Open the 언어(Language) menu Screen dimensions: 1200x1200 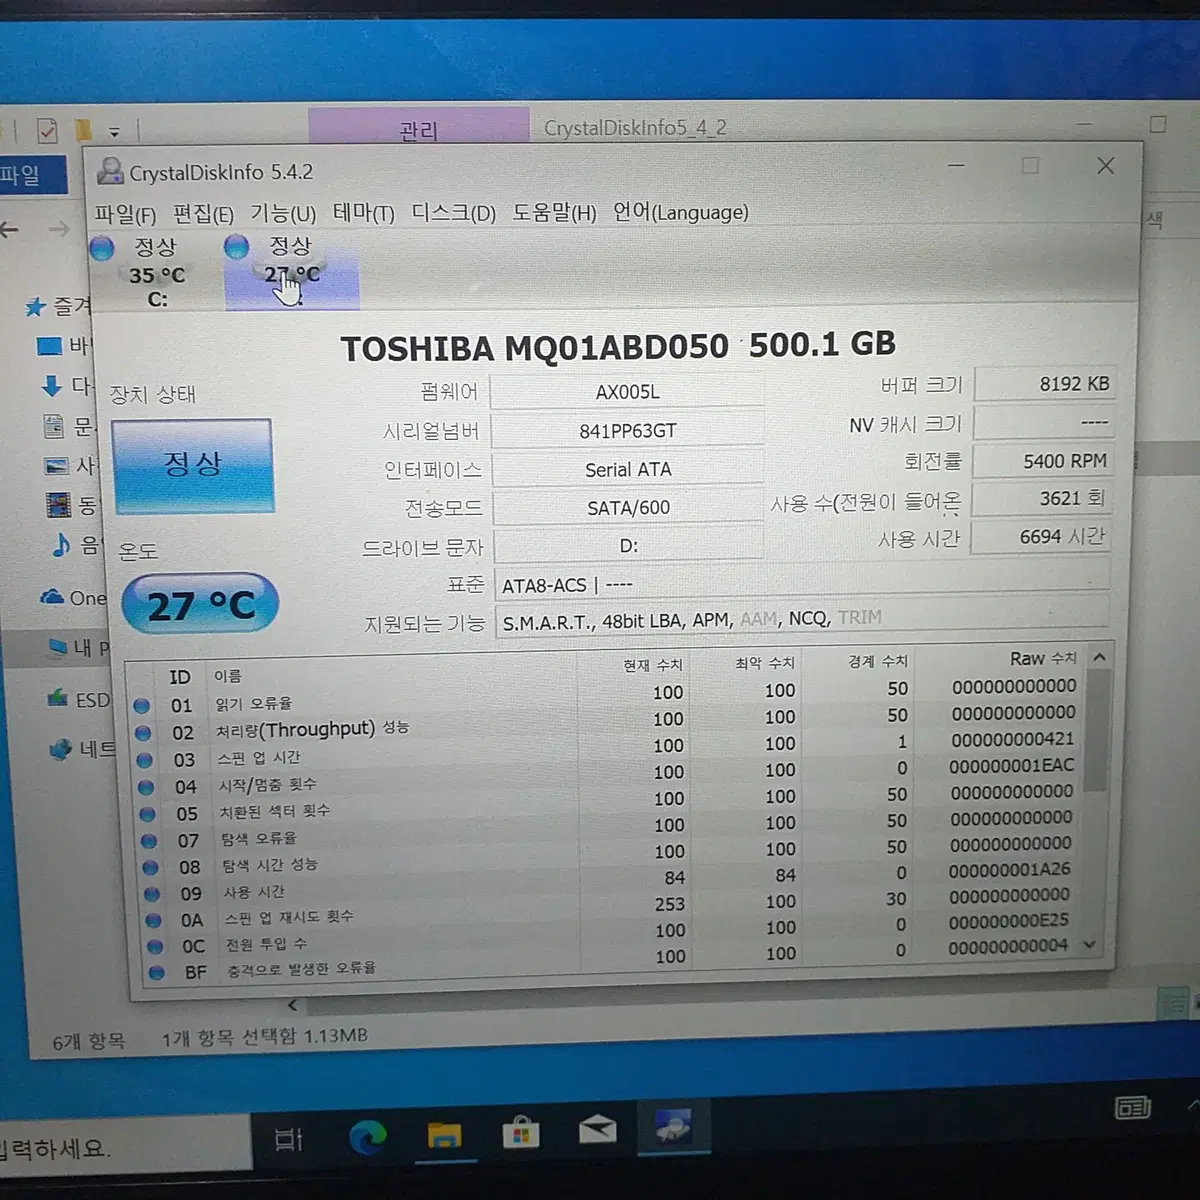(681, 212)
